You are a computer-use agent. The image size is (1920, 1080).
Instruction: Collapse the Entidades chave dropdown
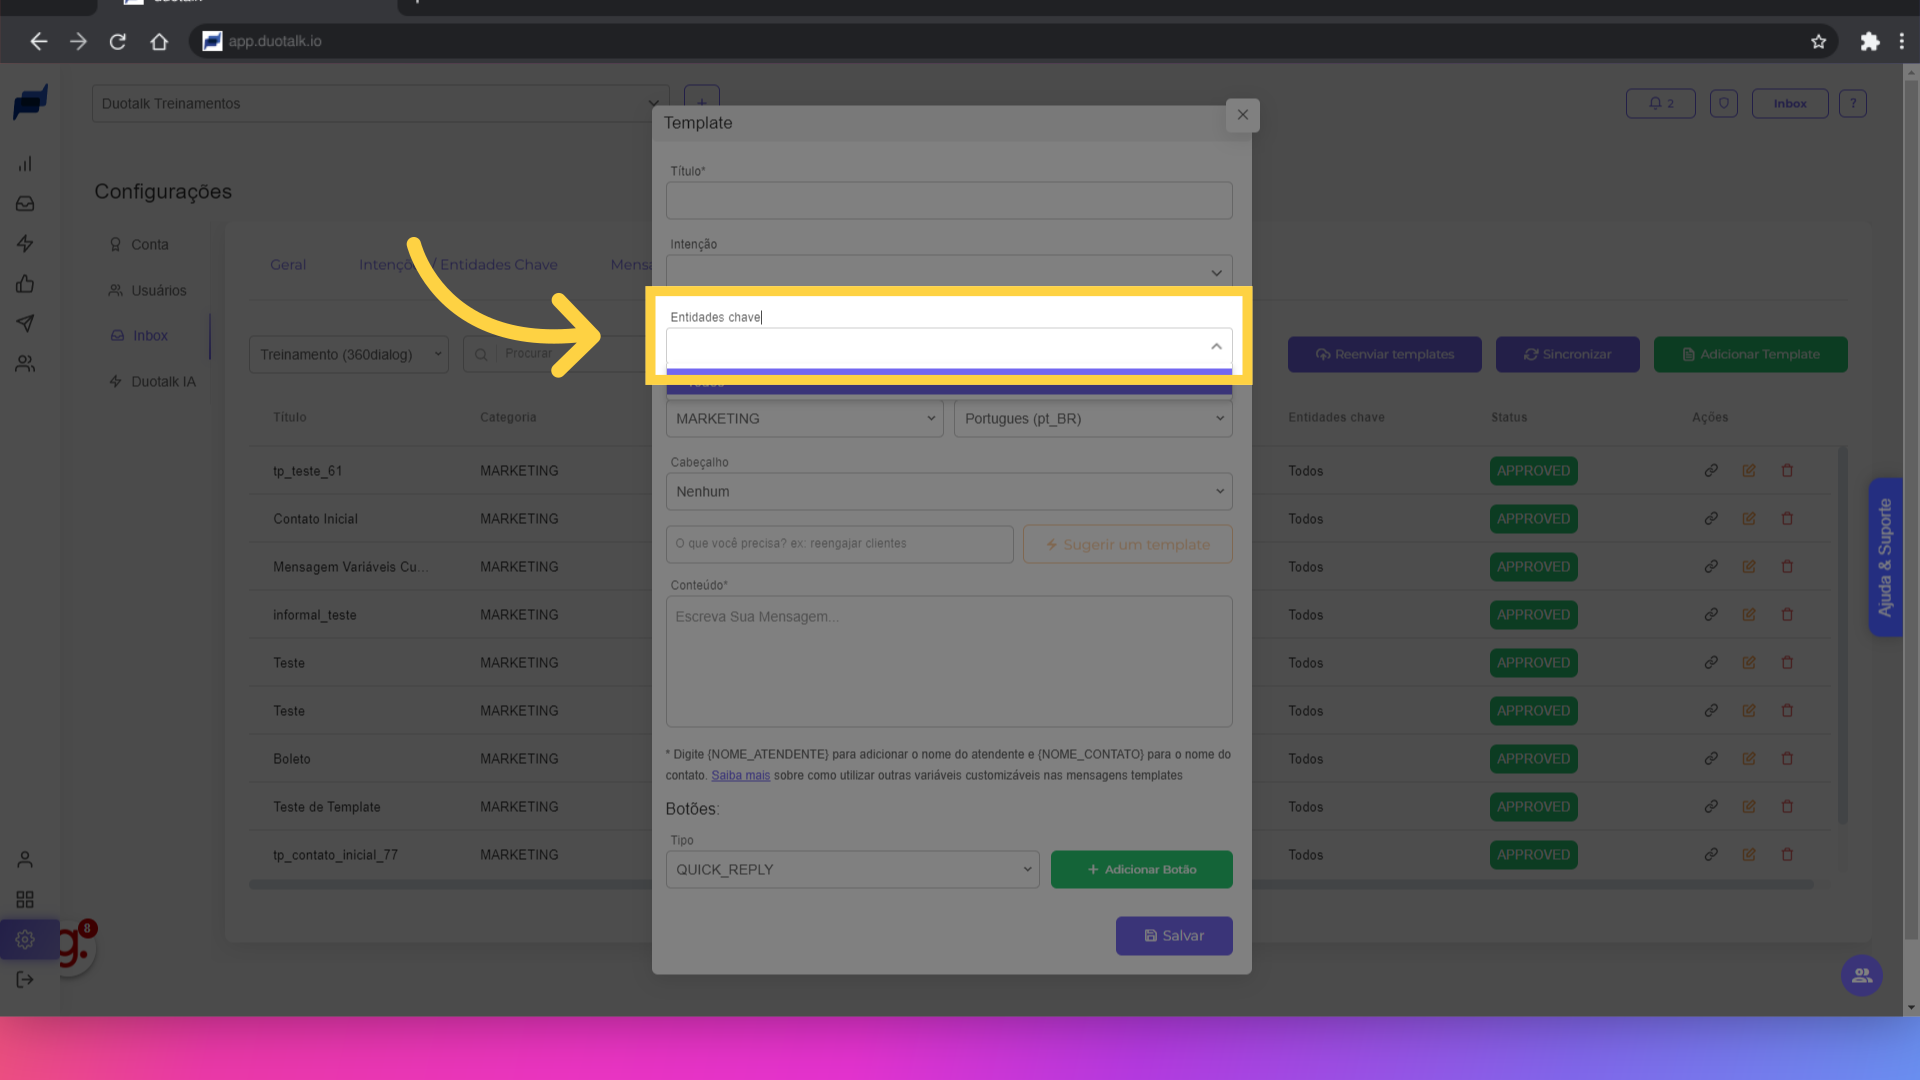[1216, 346]
